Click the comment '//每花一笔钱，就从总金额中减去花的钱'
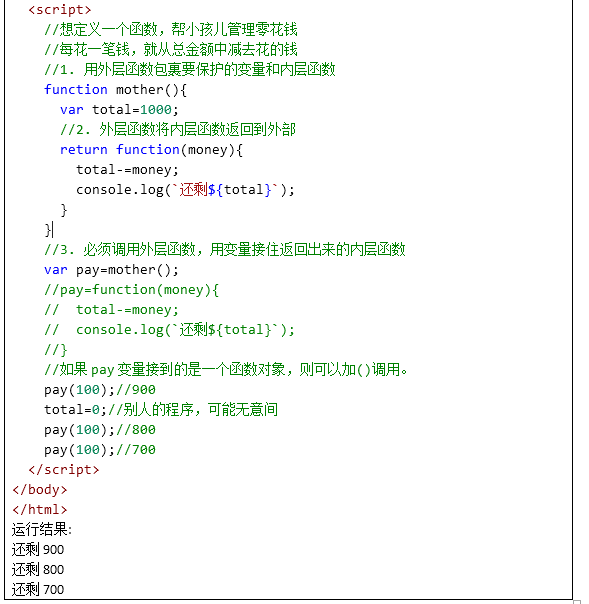 click(171, 49)
